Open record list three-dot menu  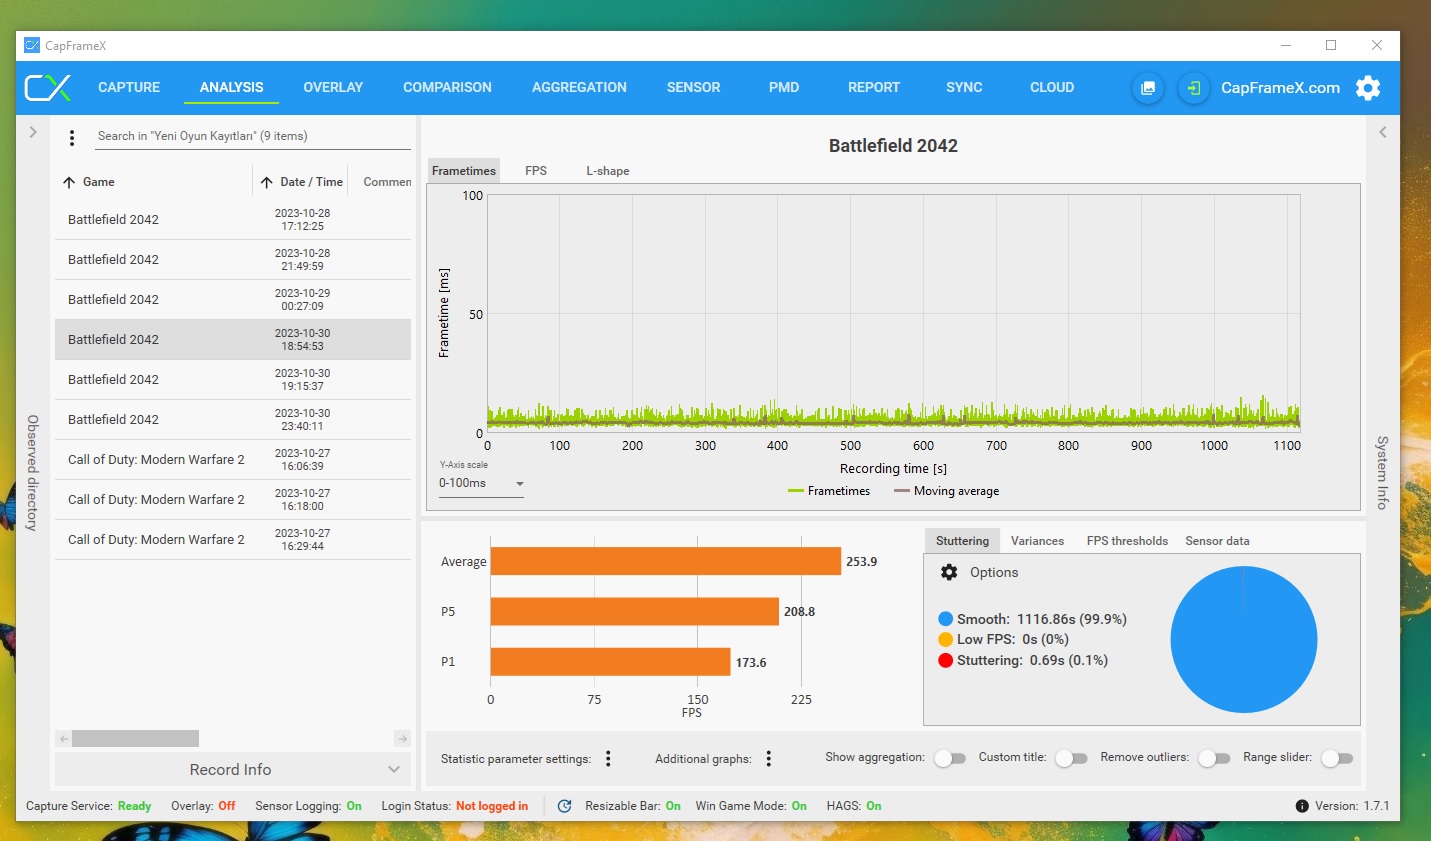(72, 137)
